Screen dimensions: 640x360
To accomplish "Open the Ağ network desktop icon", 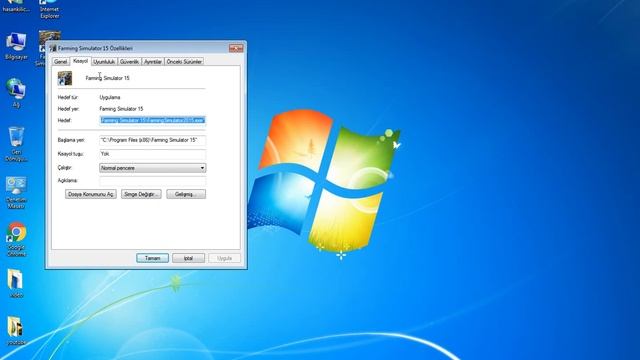I will coord(16,93).
